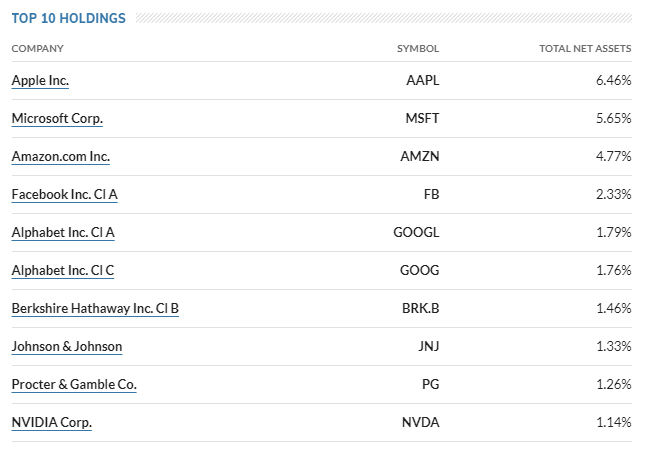
Task: Click the TOP 10 HOLDINGS heading
Action: [x=68, y=18]
